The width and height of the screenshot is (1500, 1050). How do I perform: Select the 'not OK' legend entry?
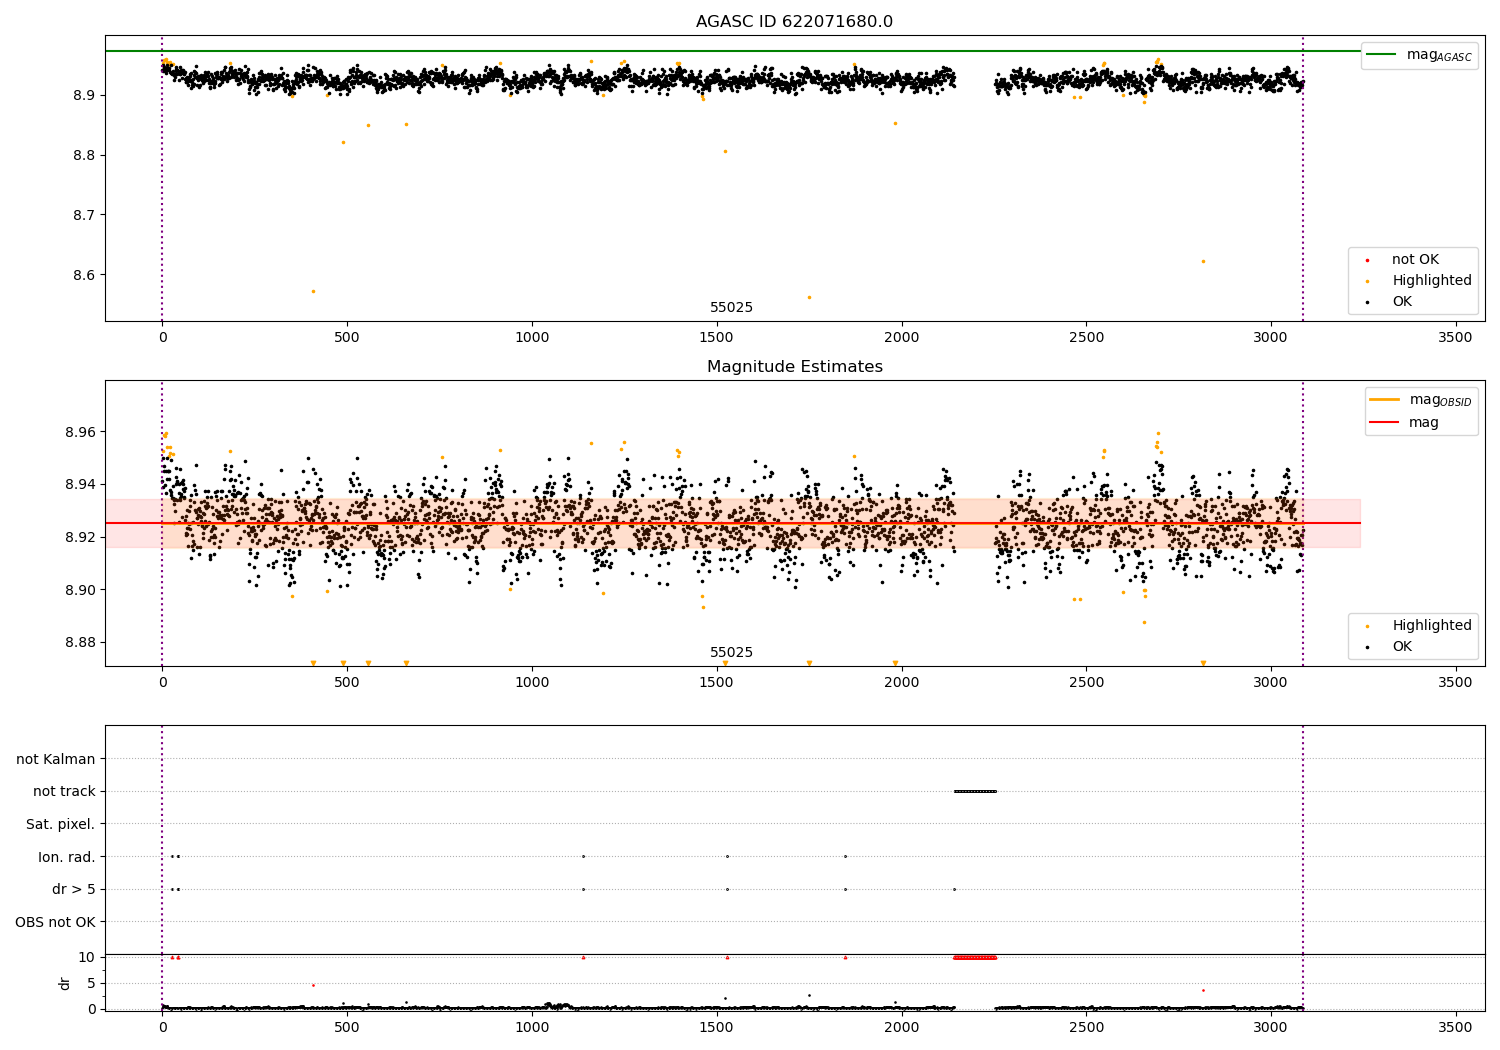[x=1415, y=260]
